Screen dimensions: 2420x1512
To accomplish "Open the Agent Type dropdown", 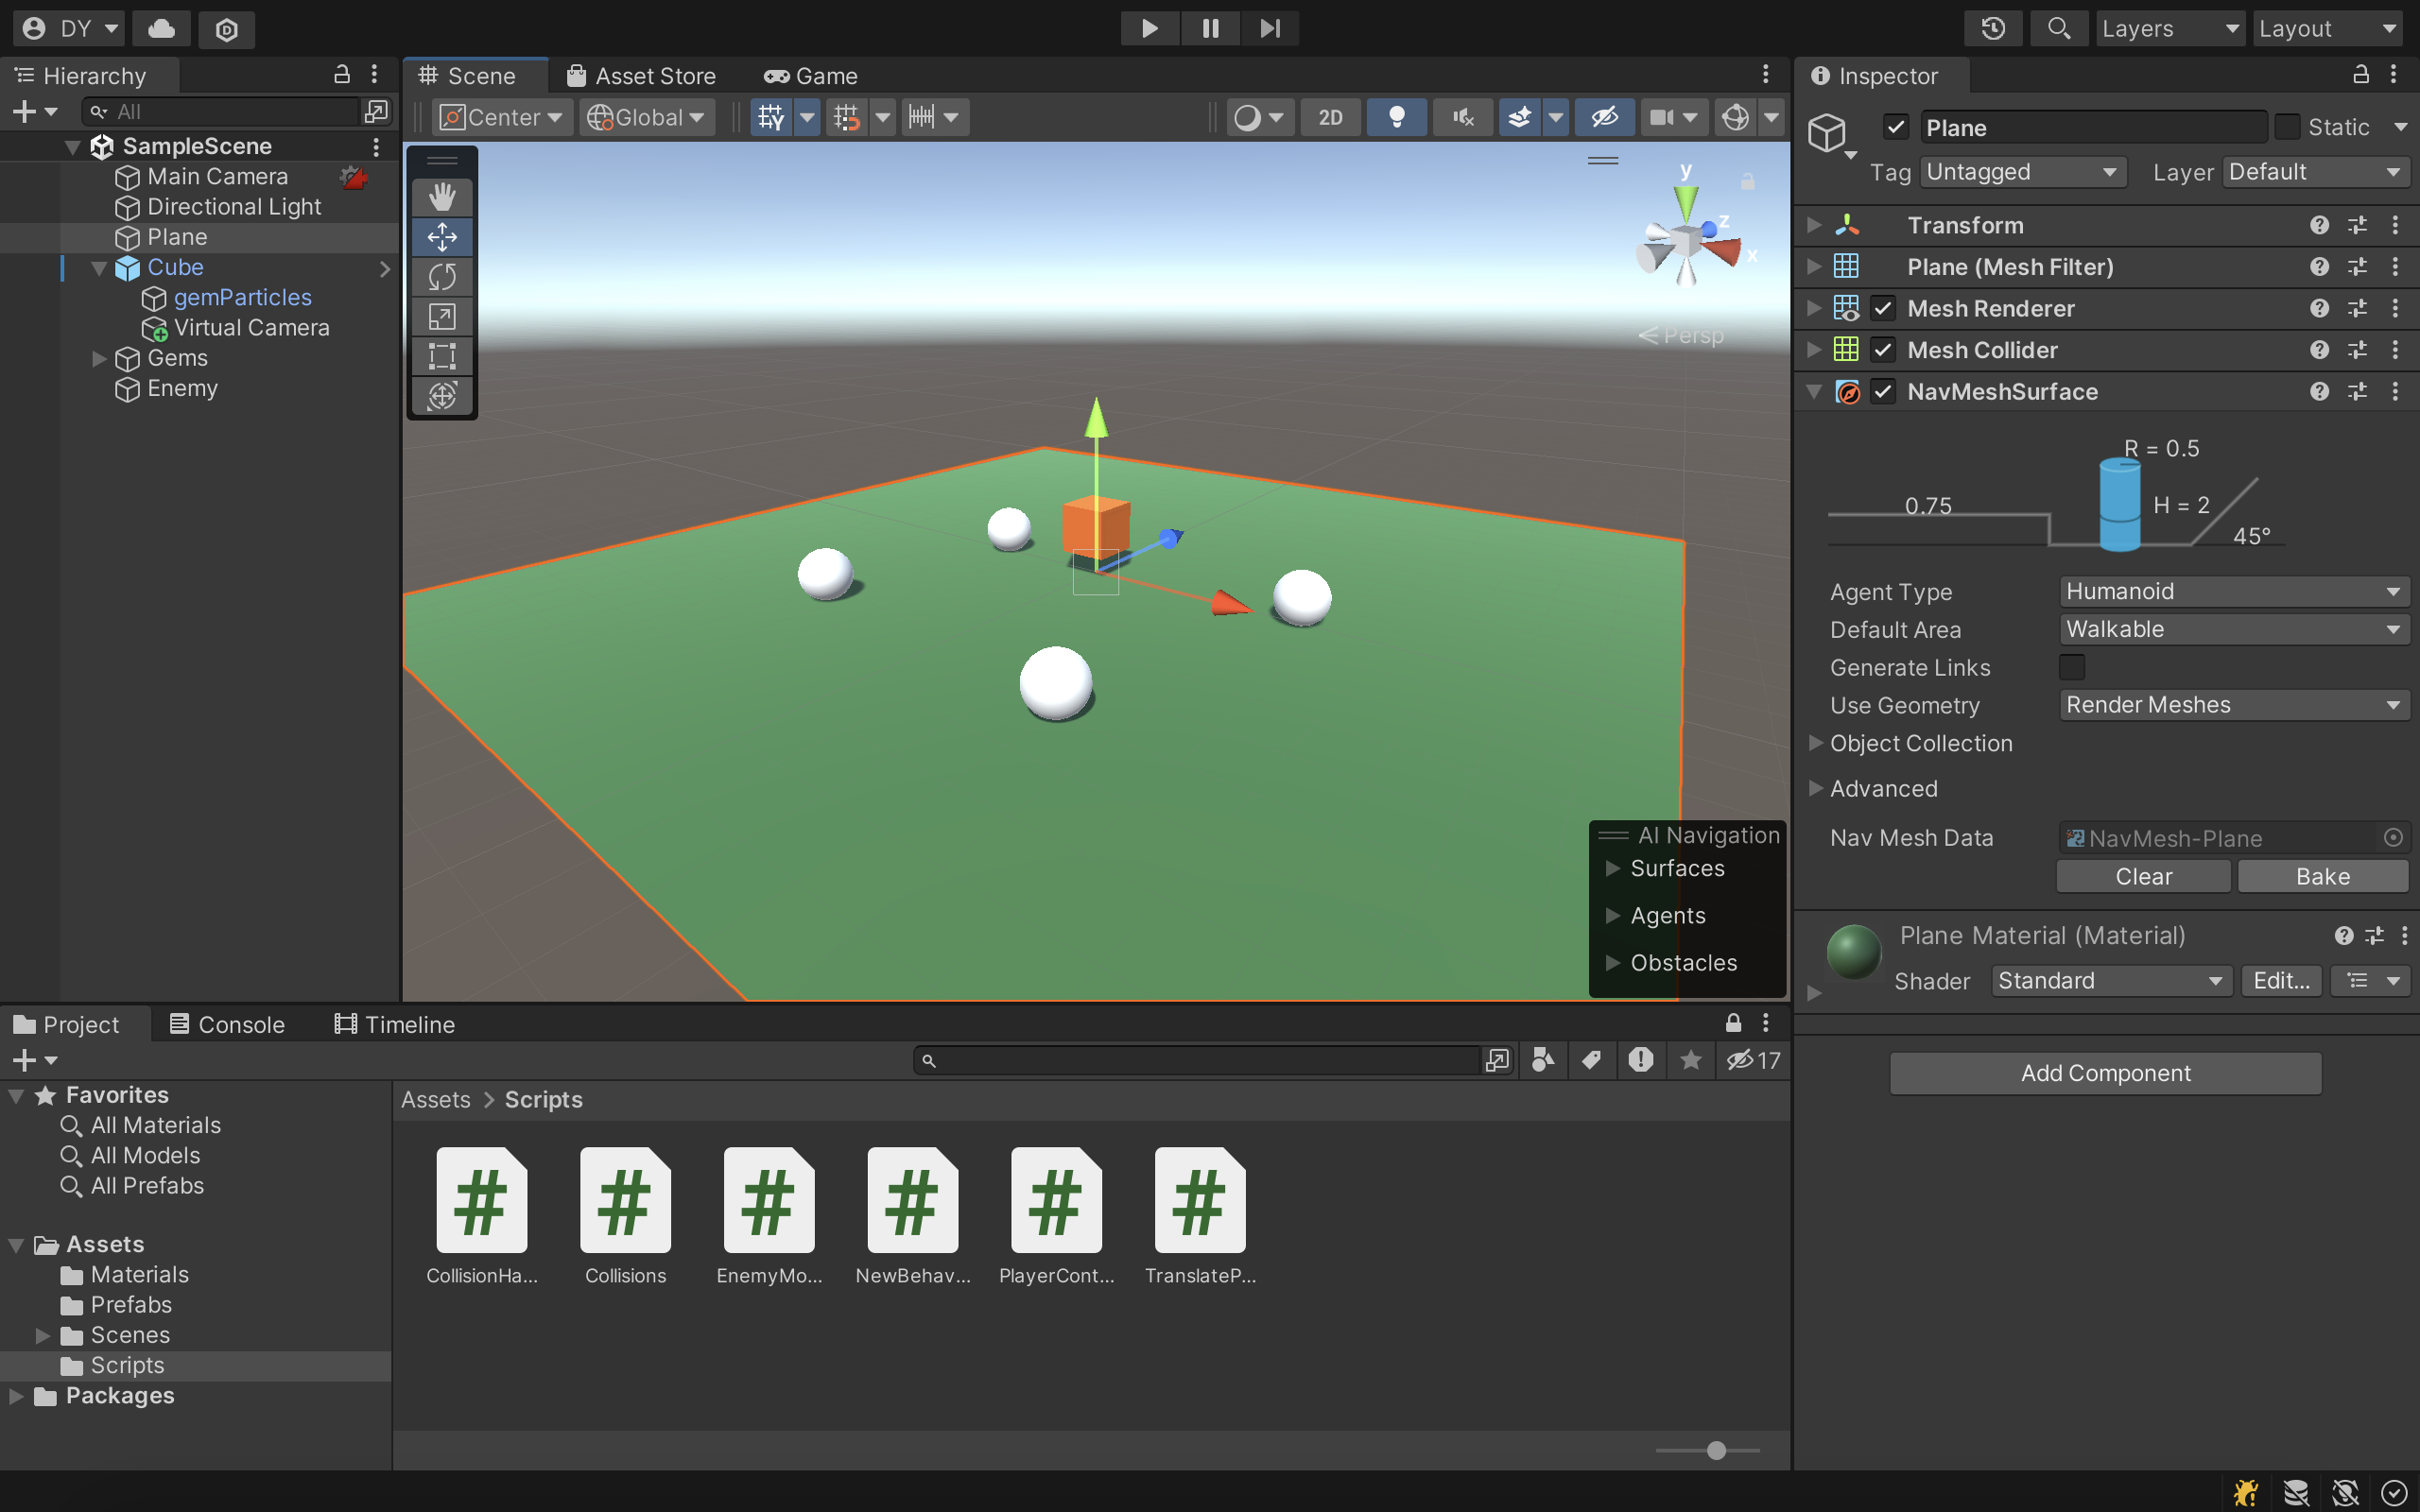I will coord(2234,591).
